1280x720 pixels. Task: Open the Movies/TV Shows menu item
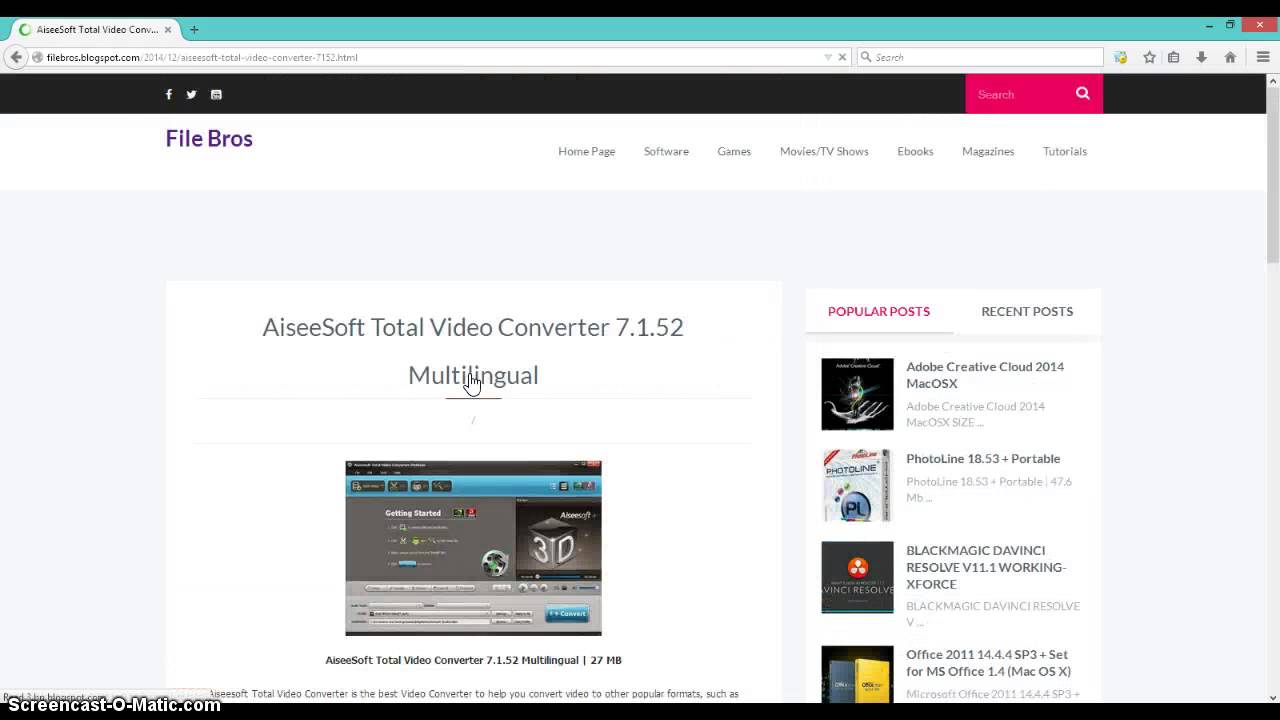point(824,151)
